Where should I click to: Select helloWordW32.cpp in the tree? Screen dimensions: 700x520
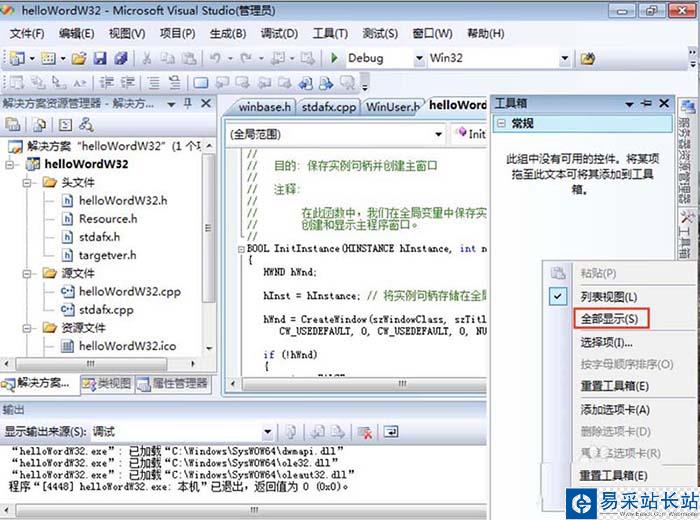point(129,291)
